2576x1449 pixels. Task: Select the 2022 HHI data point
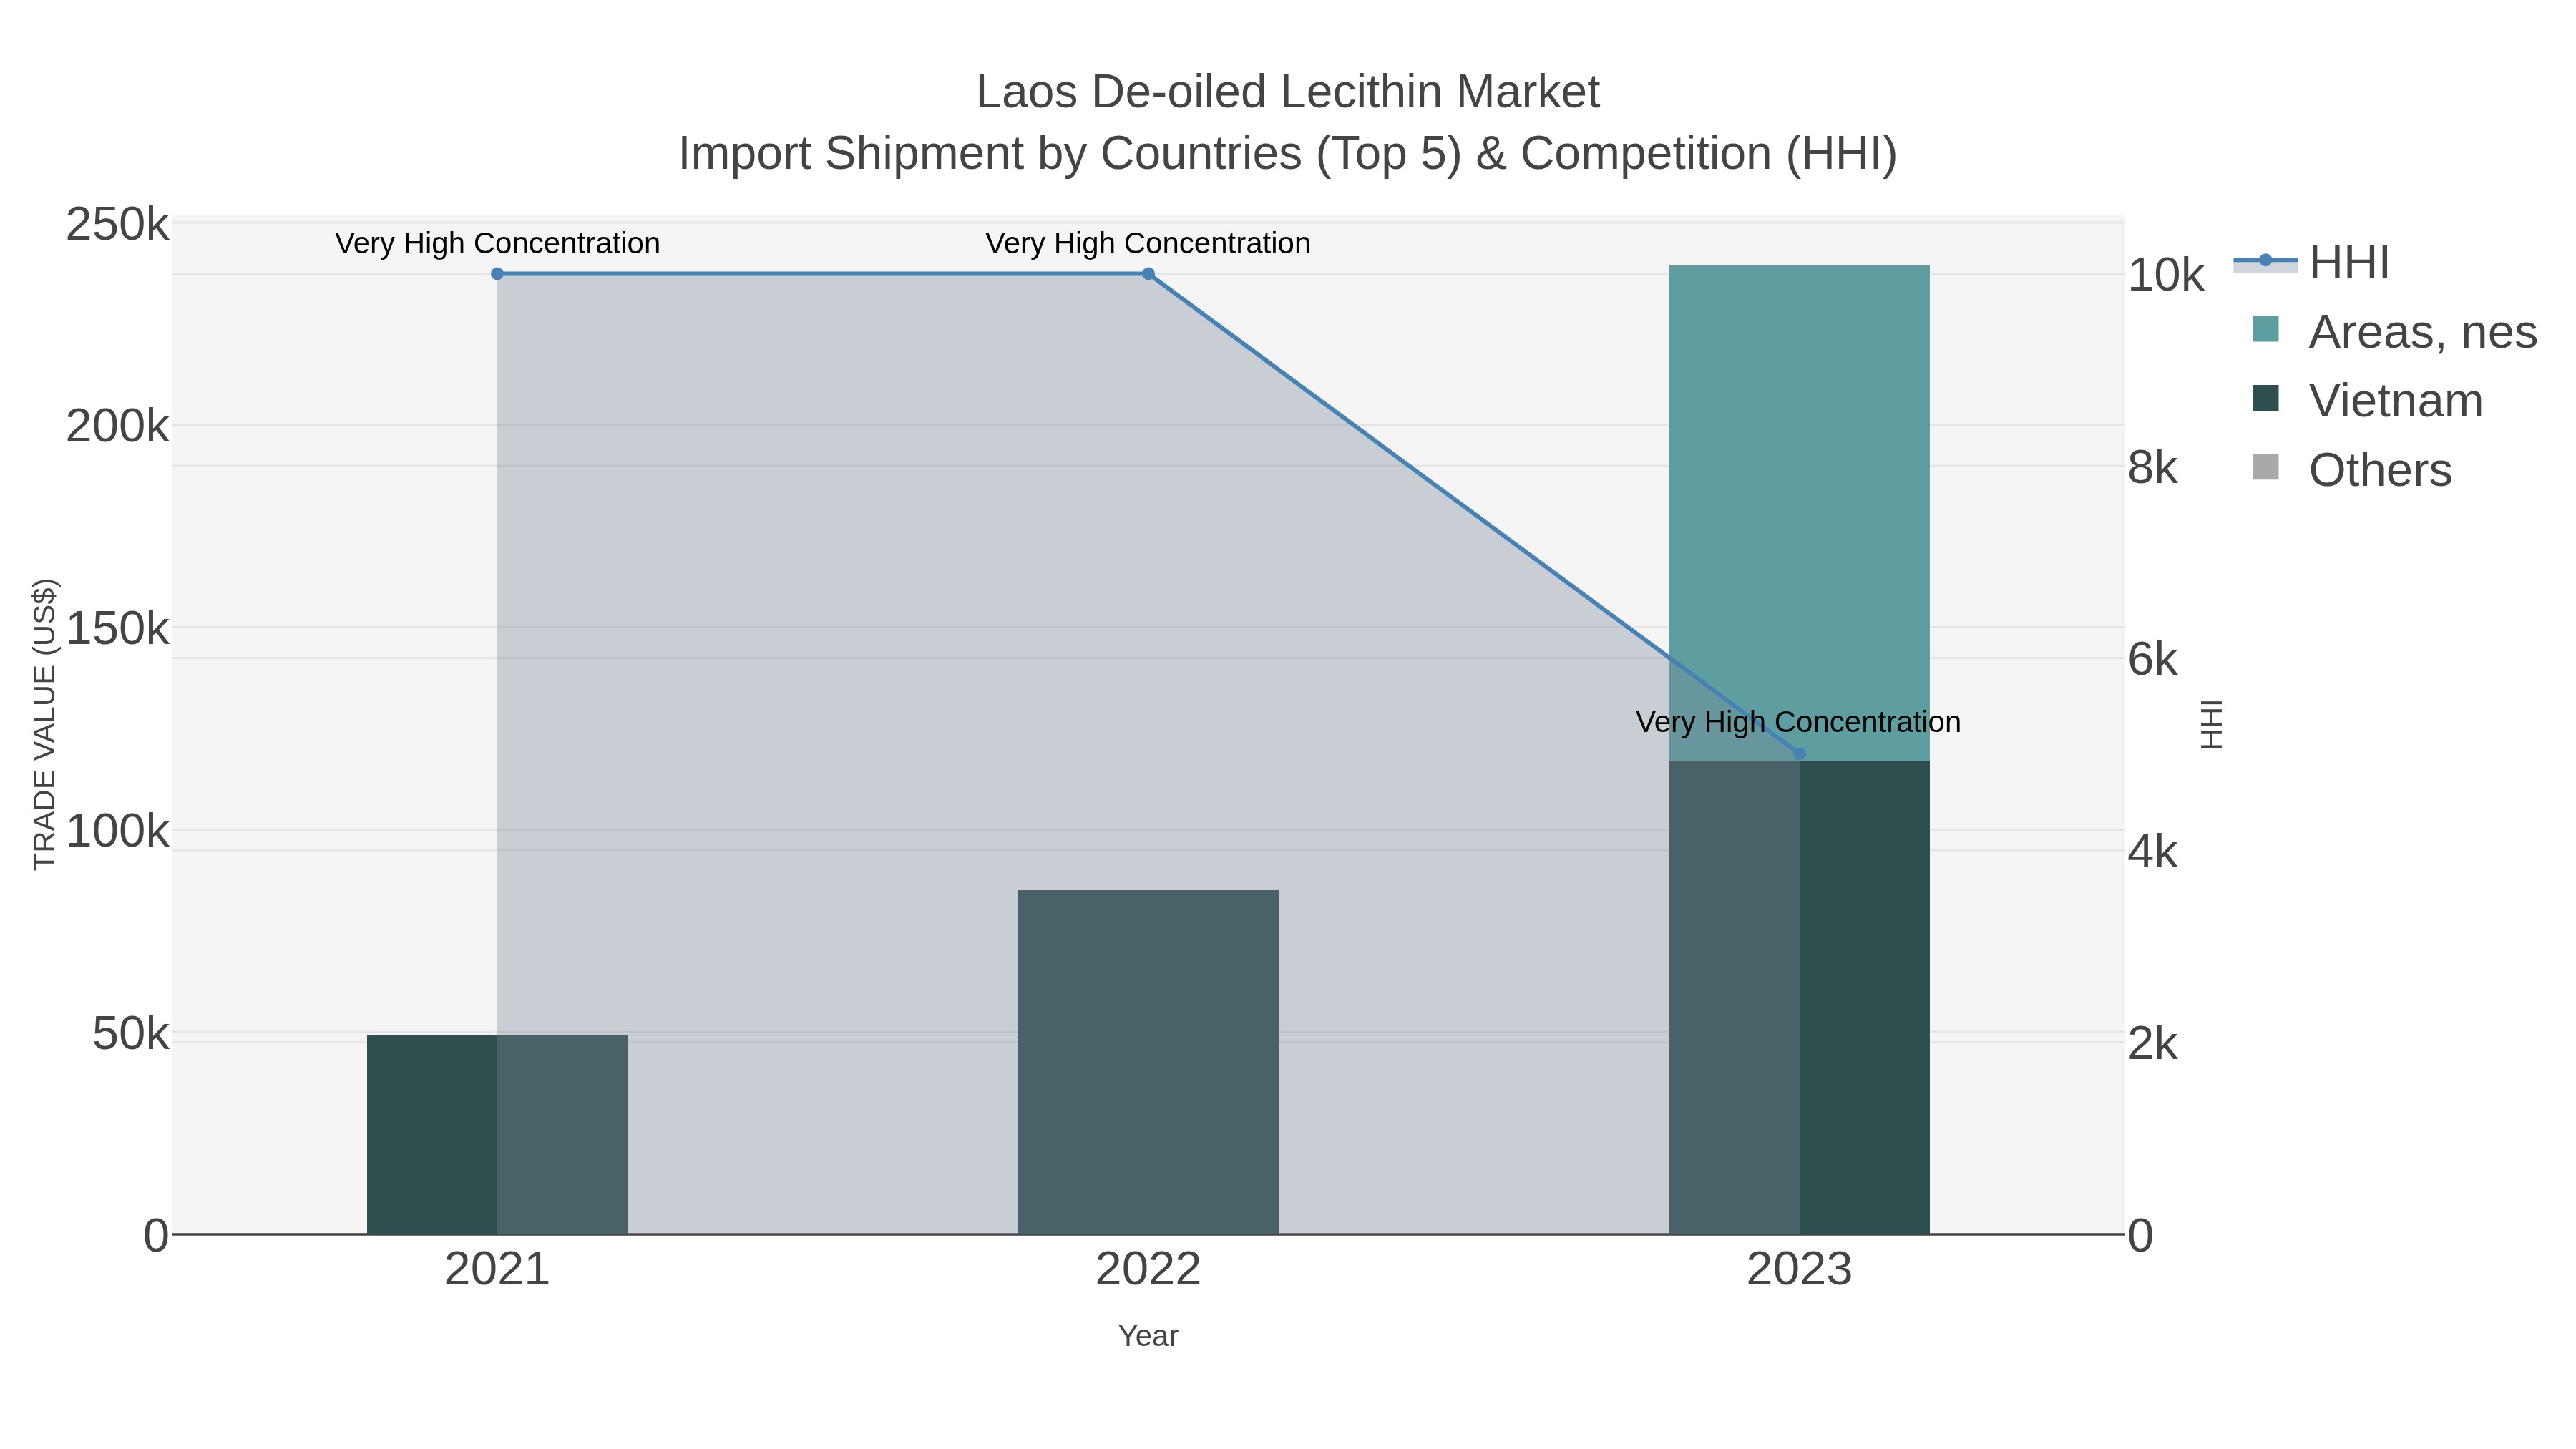pyautogui.click(x=1148, y=274)
